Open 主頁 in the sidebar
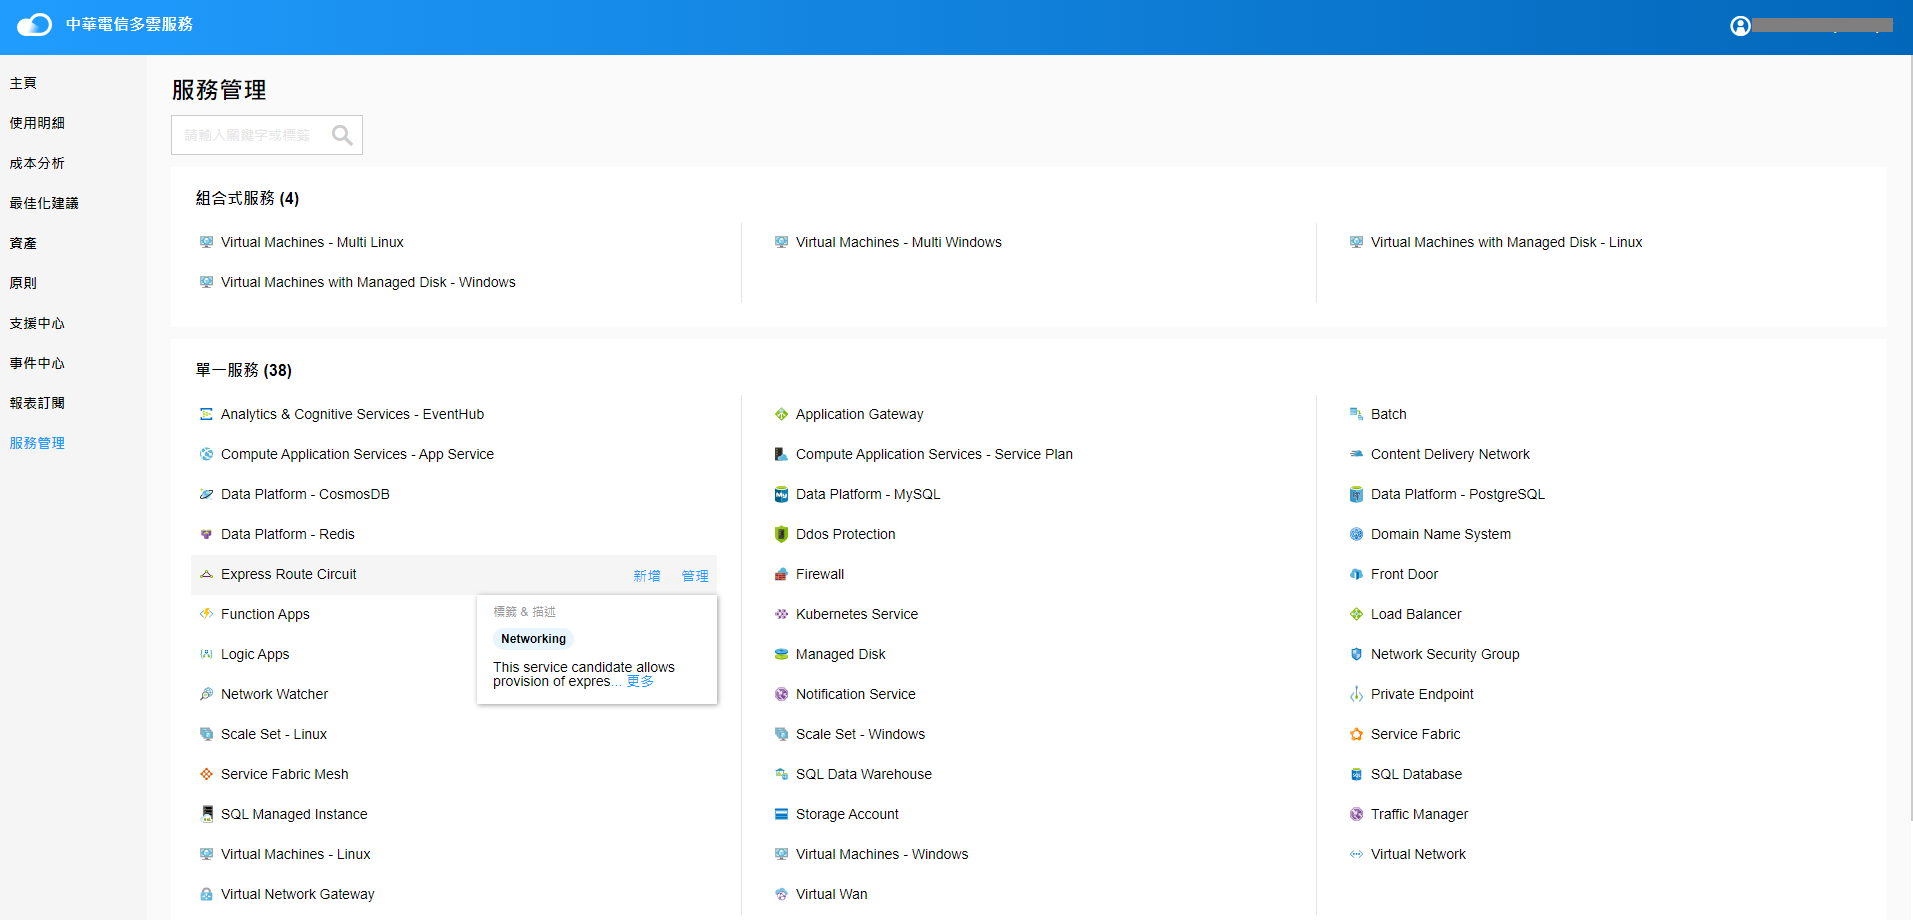Viewport: 1913px width, 920px height. 23,83
